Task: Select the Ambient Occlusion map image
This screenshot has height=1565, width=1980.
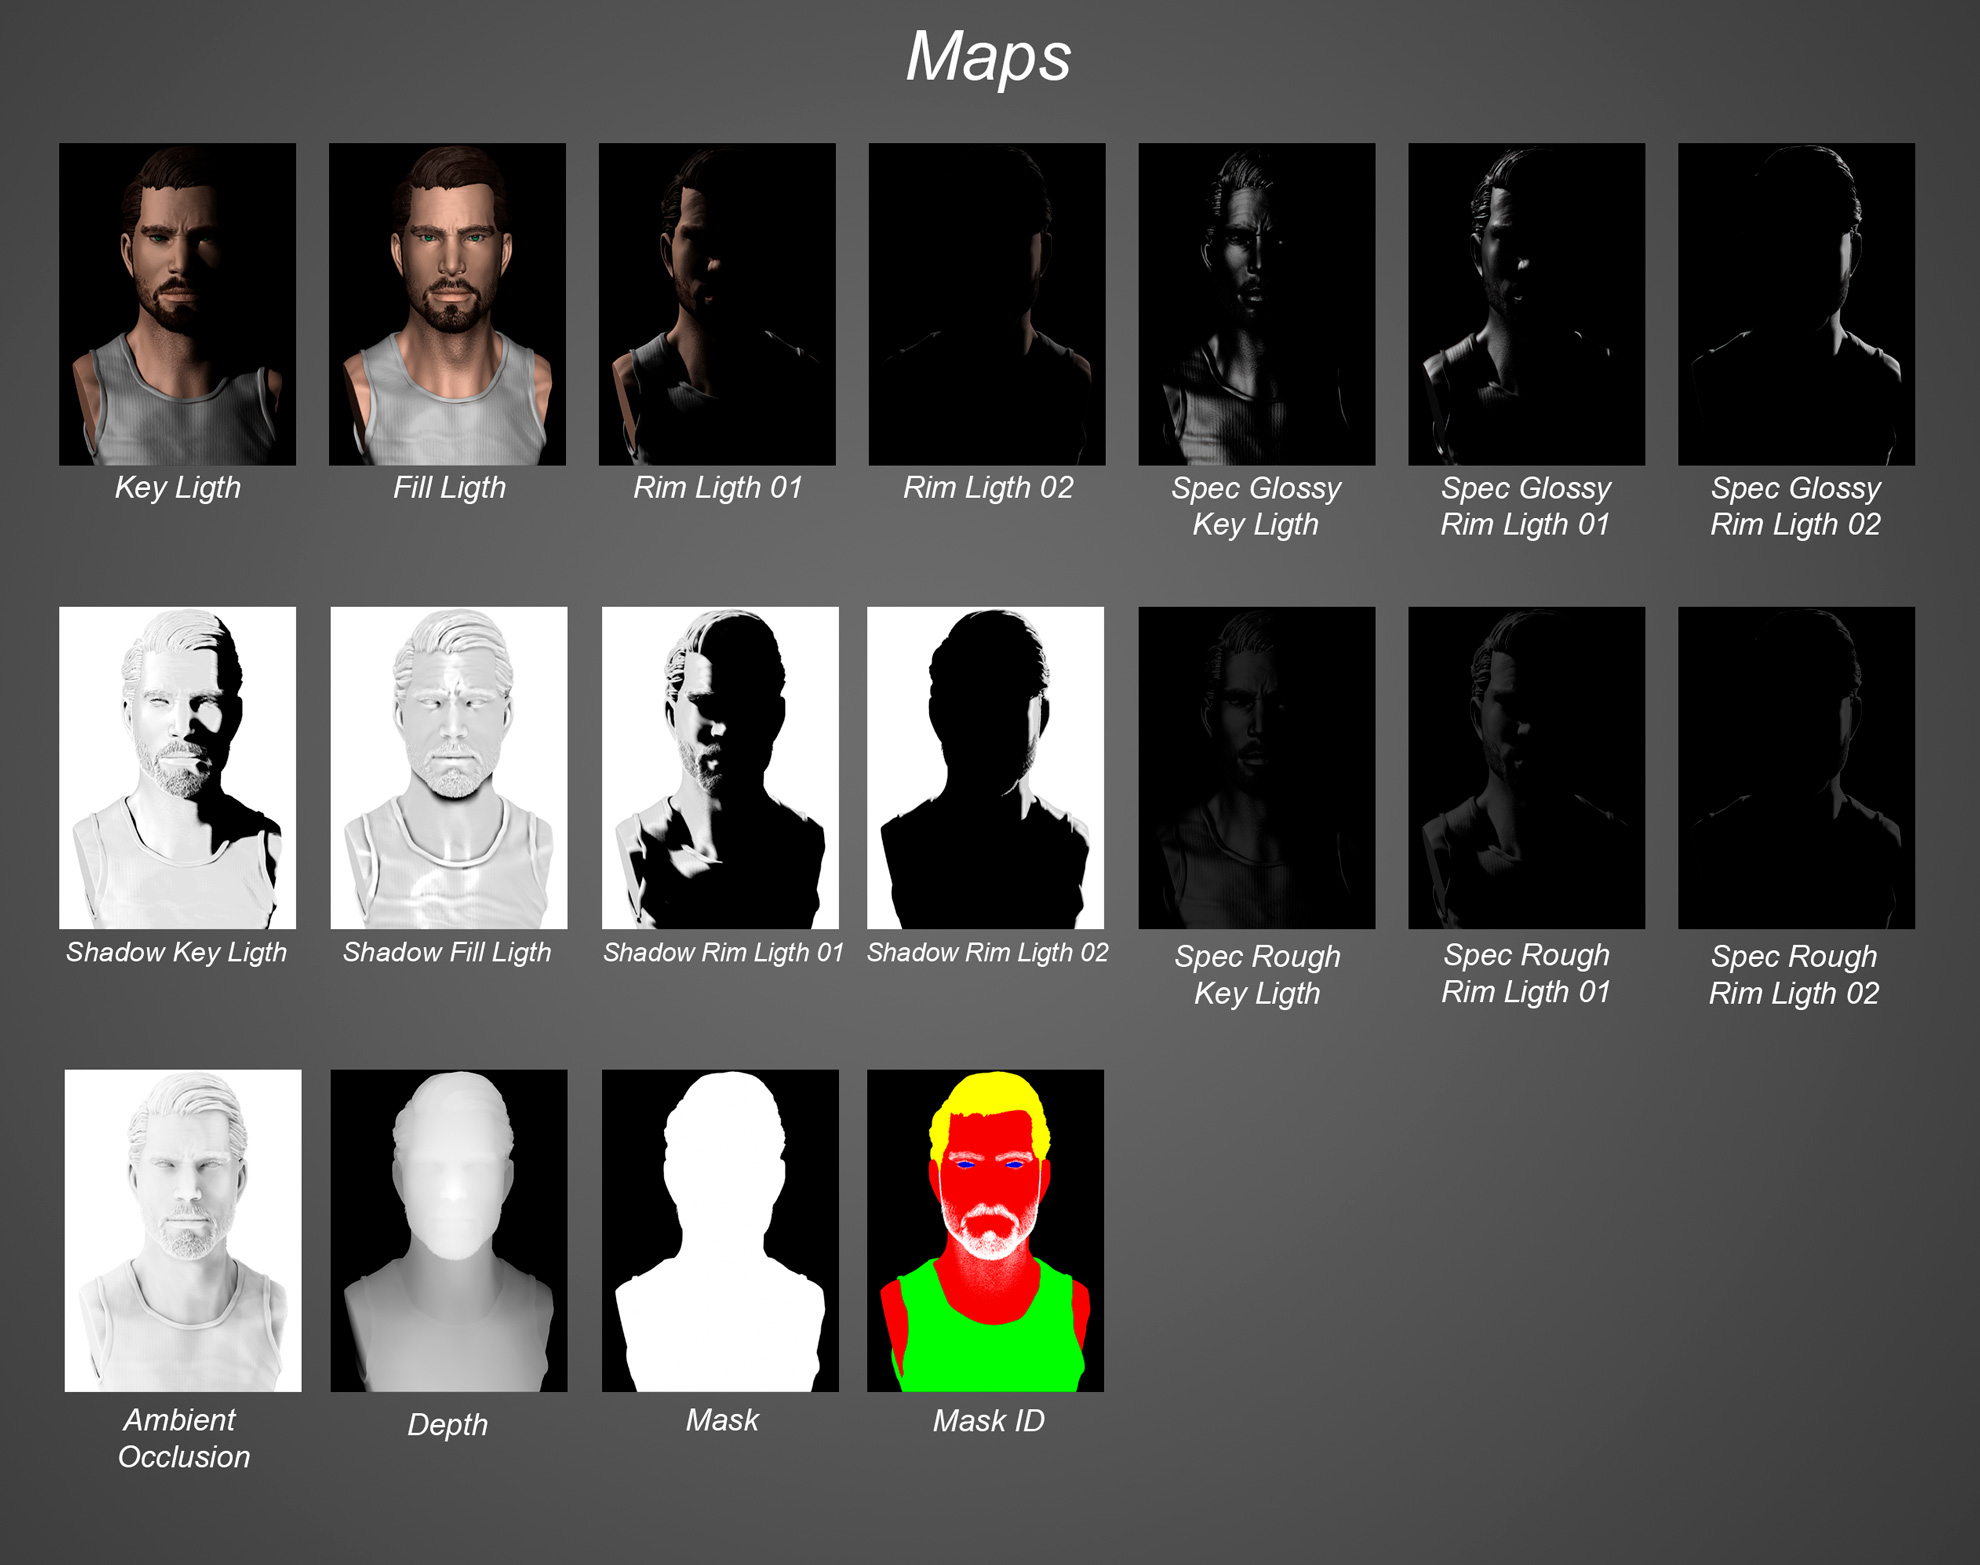Action: (x=183, y=1231)
